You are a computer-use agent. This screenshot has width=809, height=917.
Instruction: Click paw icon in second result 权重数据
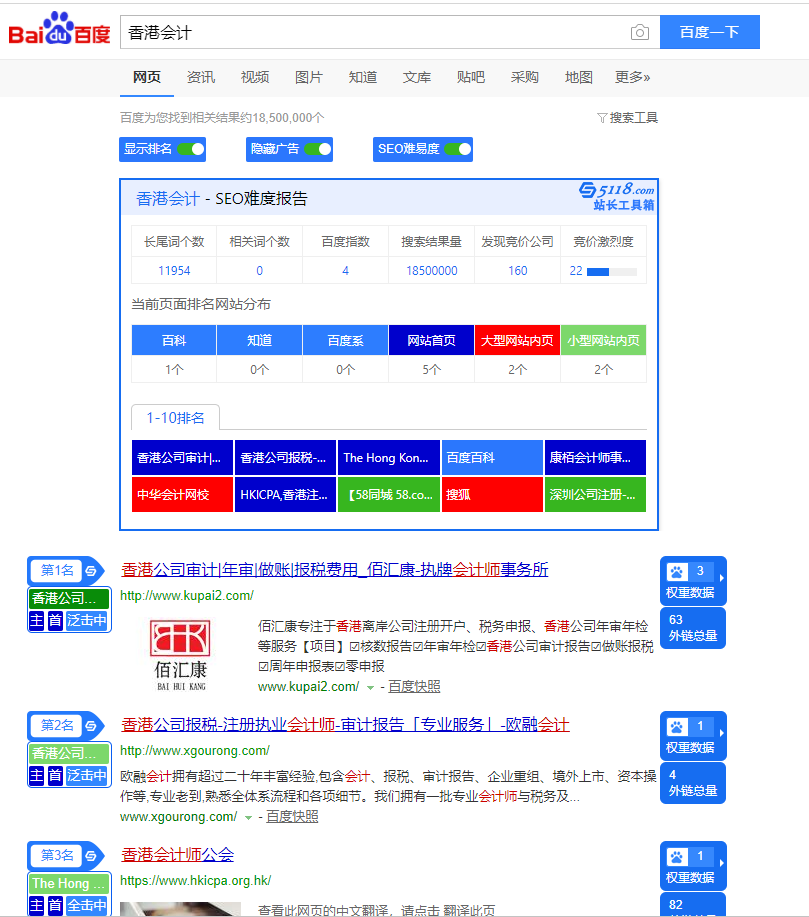tap(677, 726)
